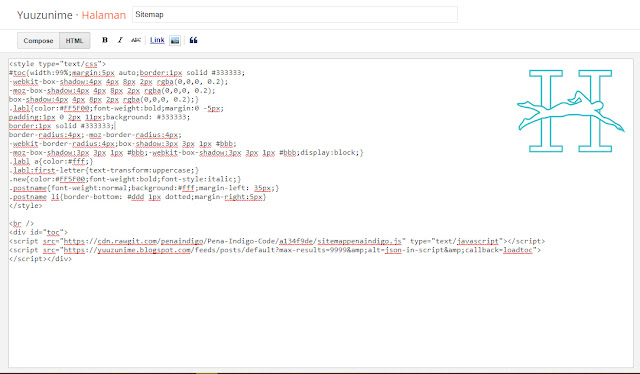640x374 pixels.
Task: Apply strikethrough formatting
Action: pyautogui.click(x=136, y=40)
